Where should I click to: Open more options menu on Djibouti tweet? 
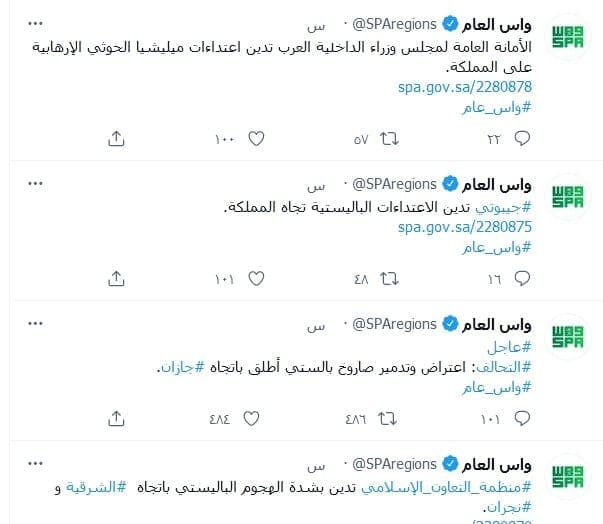35,183
